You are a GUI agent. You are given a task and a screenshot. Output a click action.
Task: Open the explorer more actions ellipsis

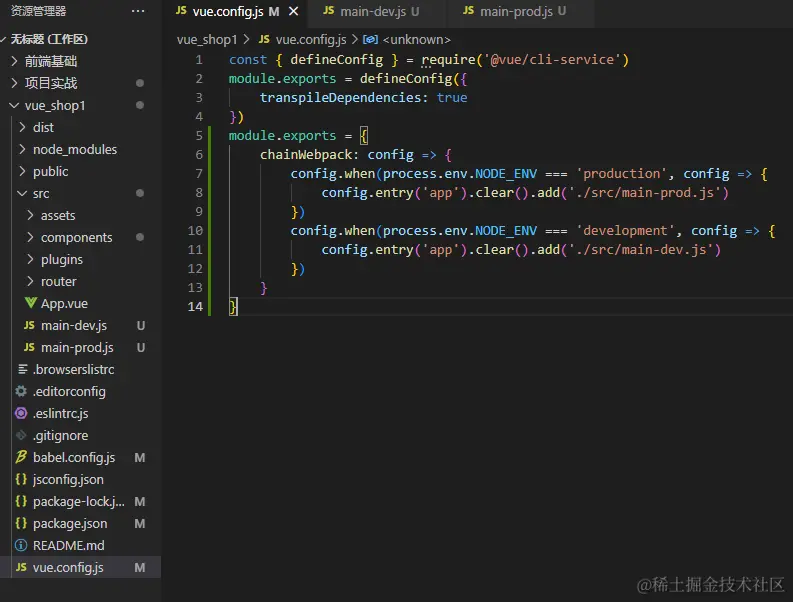coord(138,11)
